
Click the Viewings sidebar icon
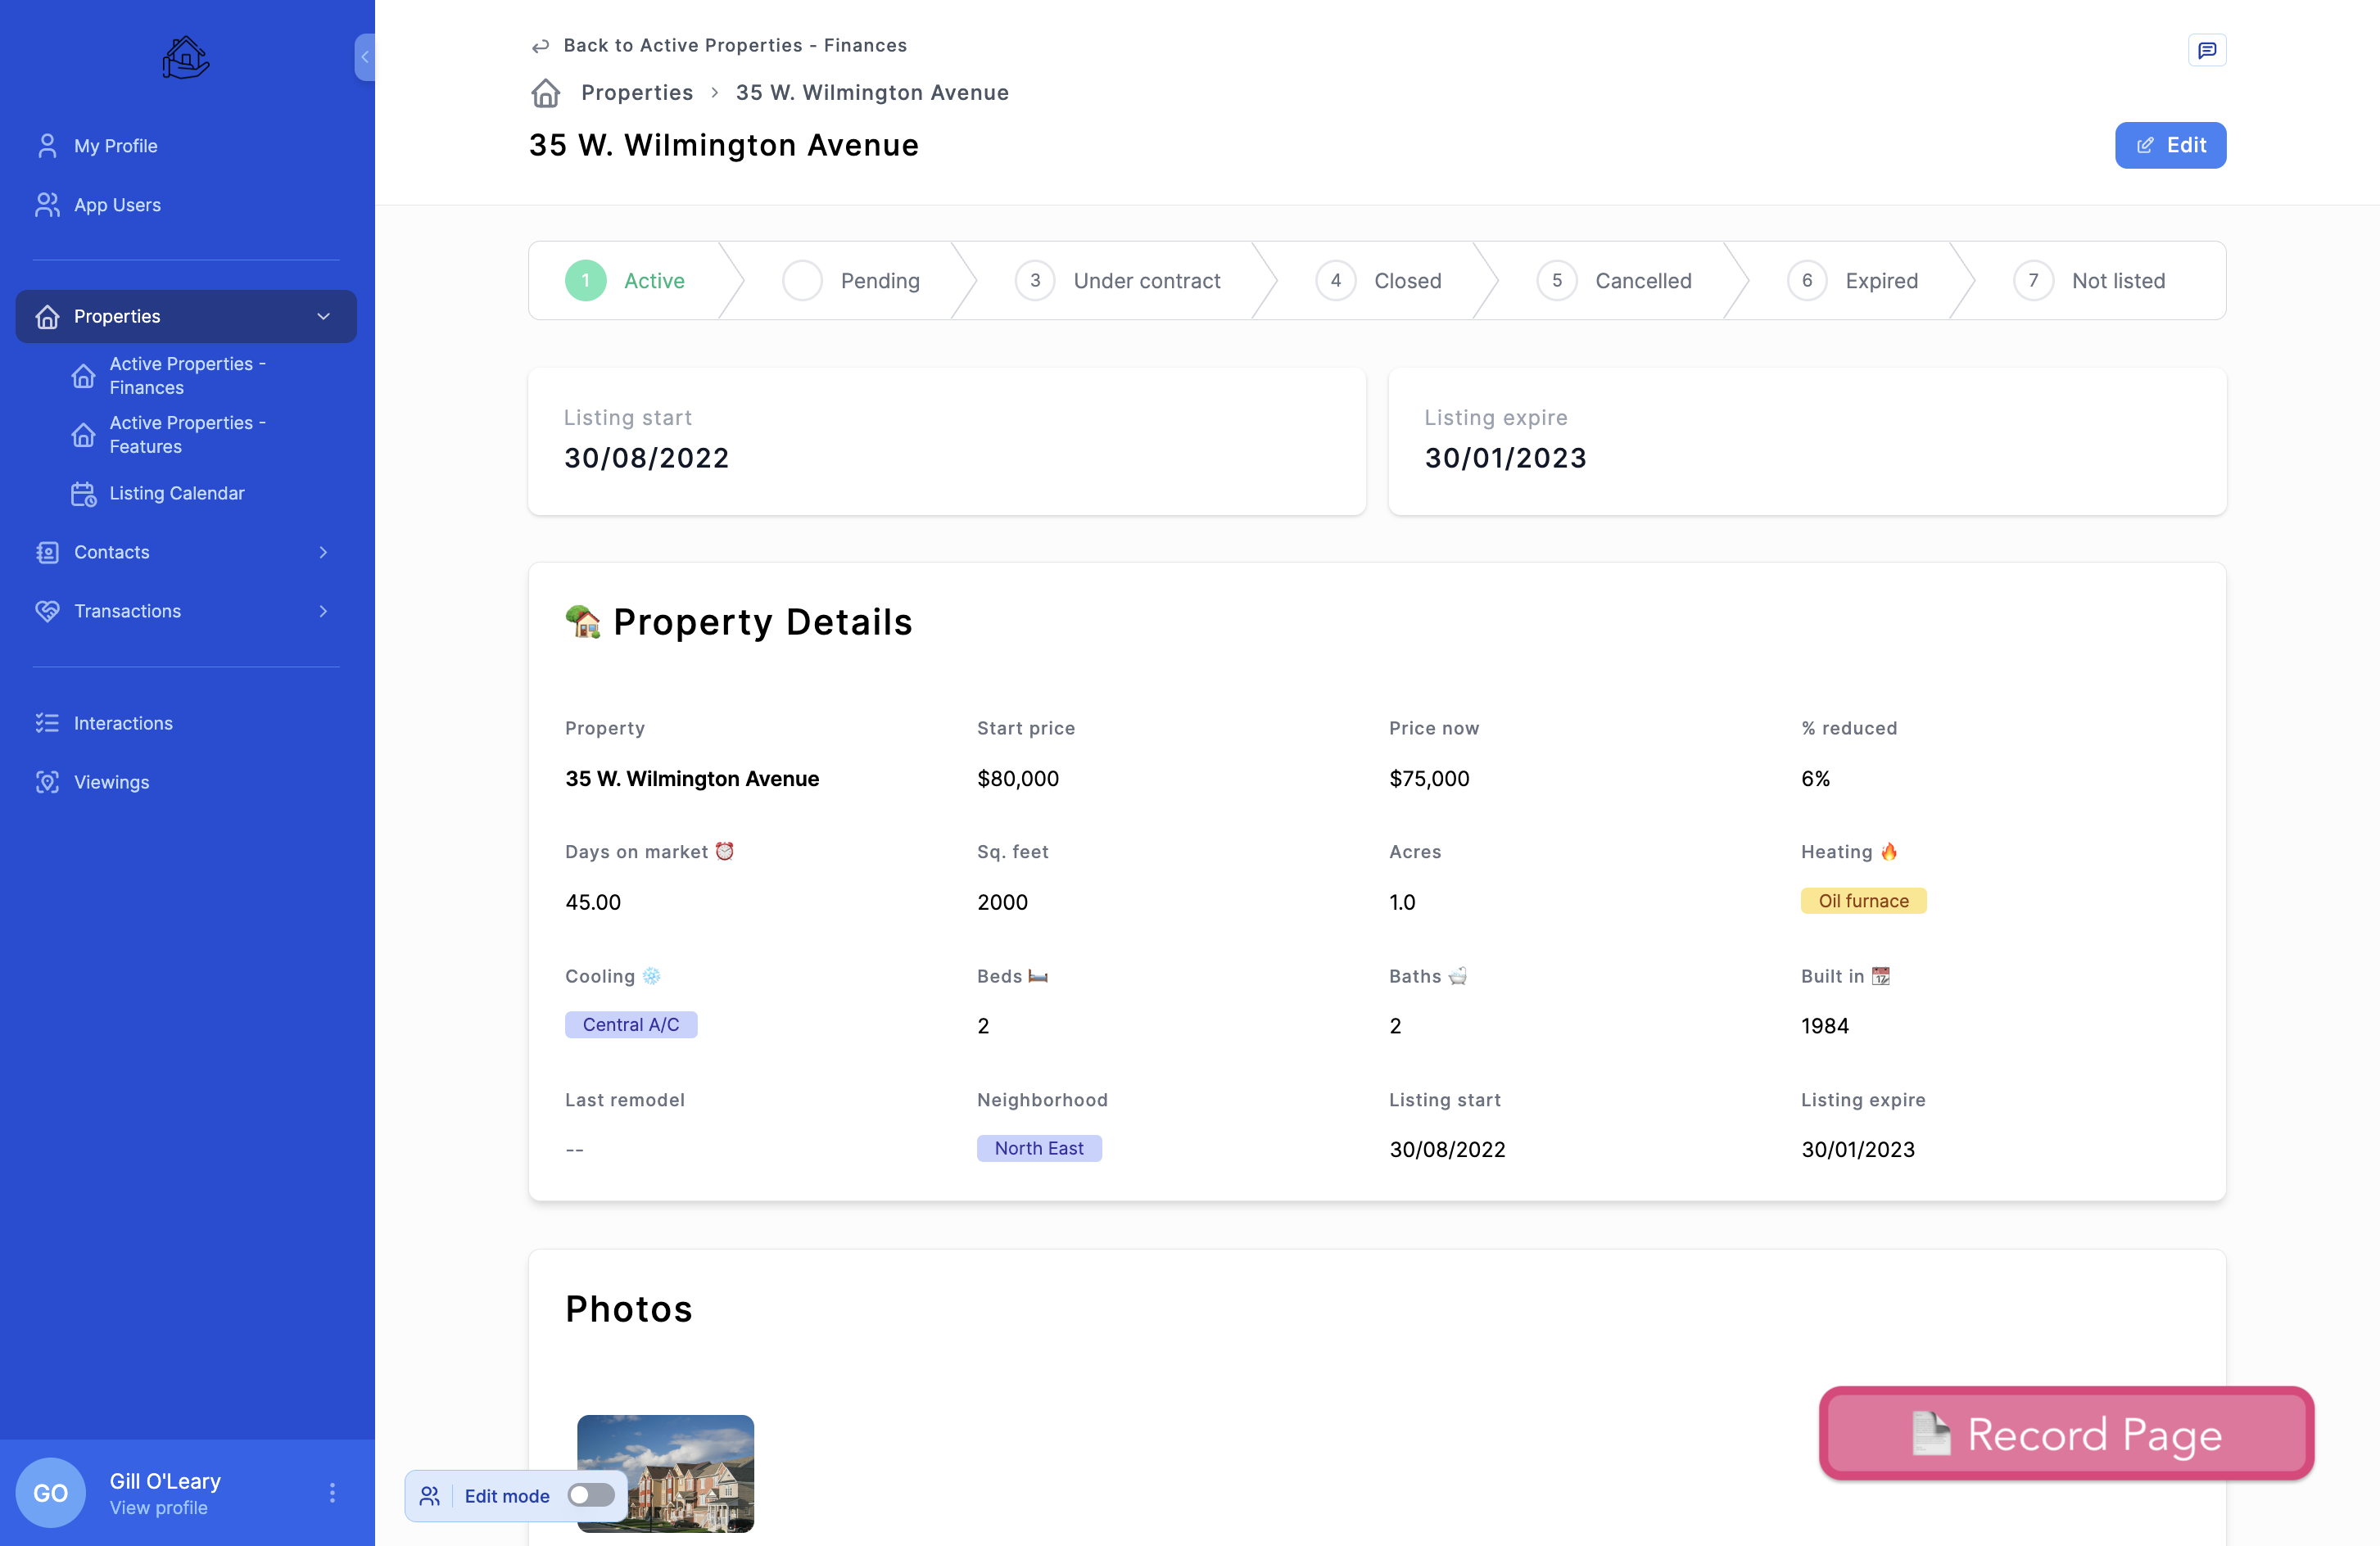pos(47,782)
